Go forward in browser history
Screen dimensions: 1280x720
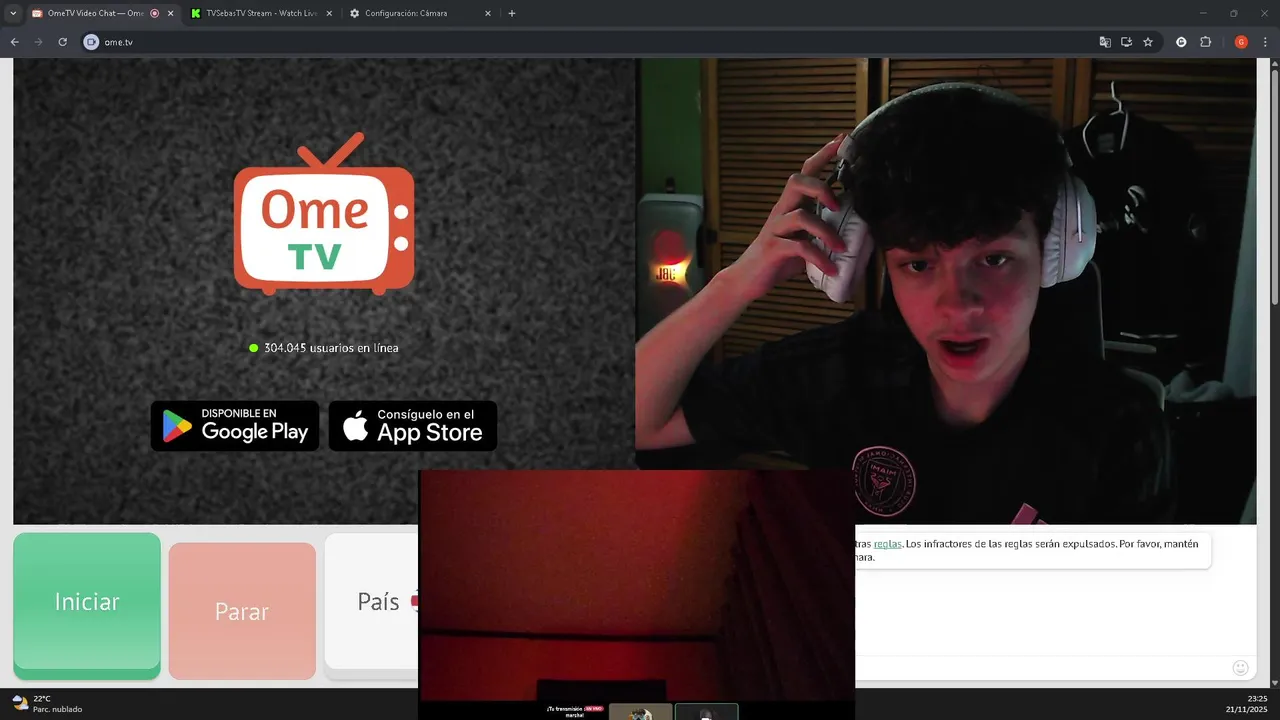tap(38, 42)
